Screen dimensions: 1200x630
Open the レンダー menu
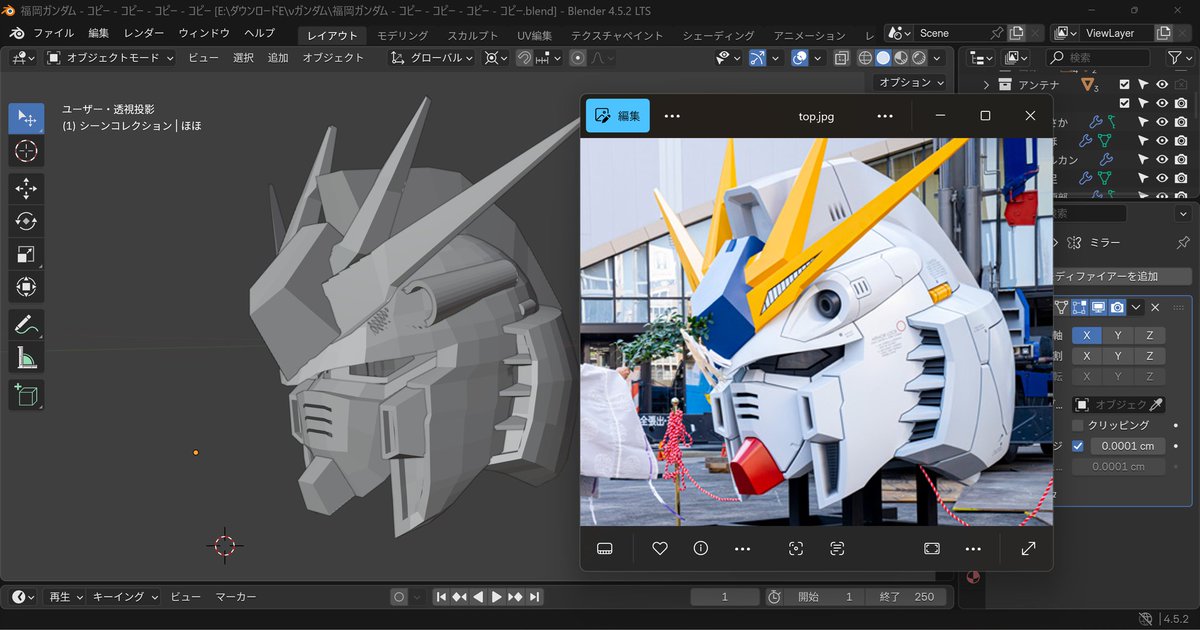pos(144,33)
